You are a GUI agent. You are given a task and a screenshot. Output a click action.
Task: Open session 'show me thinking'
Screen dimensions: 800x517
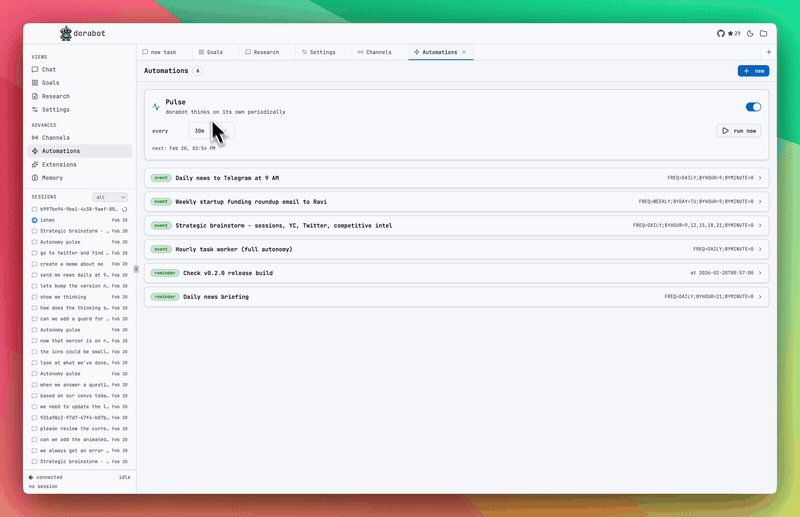coord(80,297)
